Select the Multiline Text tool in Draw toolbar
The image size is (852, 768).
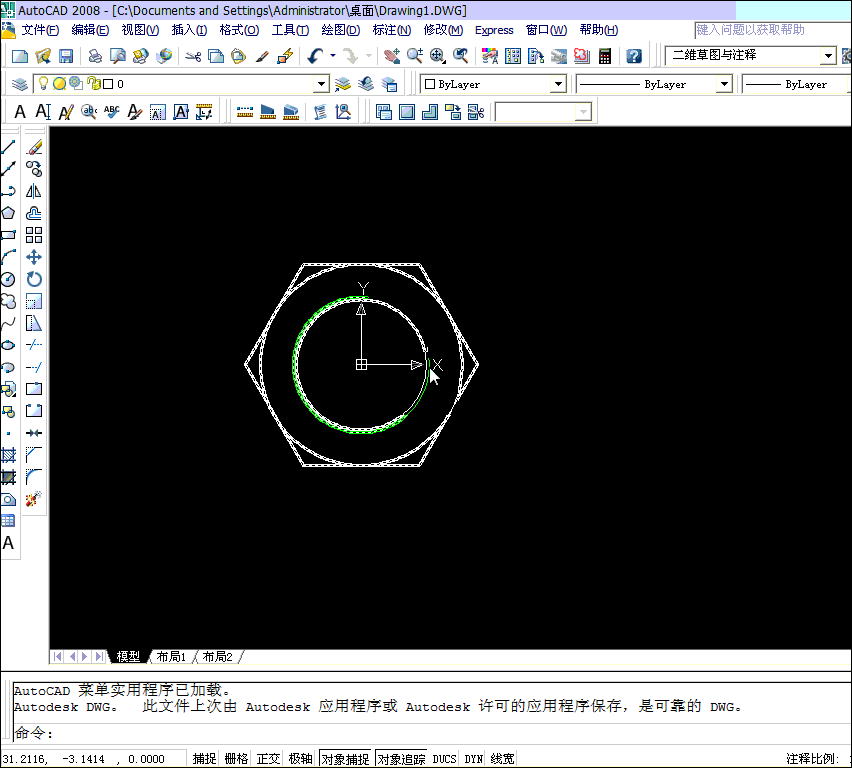(8, 543)
